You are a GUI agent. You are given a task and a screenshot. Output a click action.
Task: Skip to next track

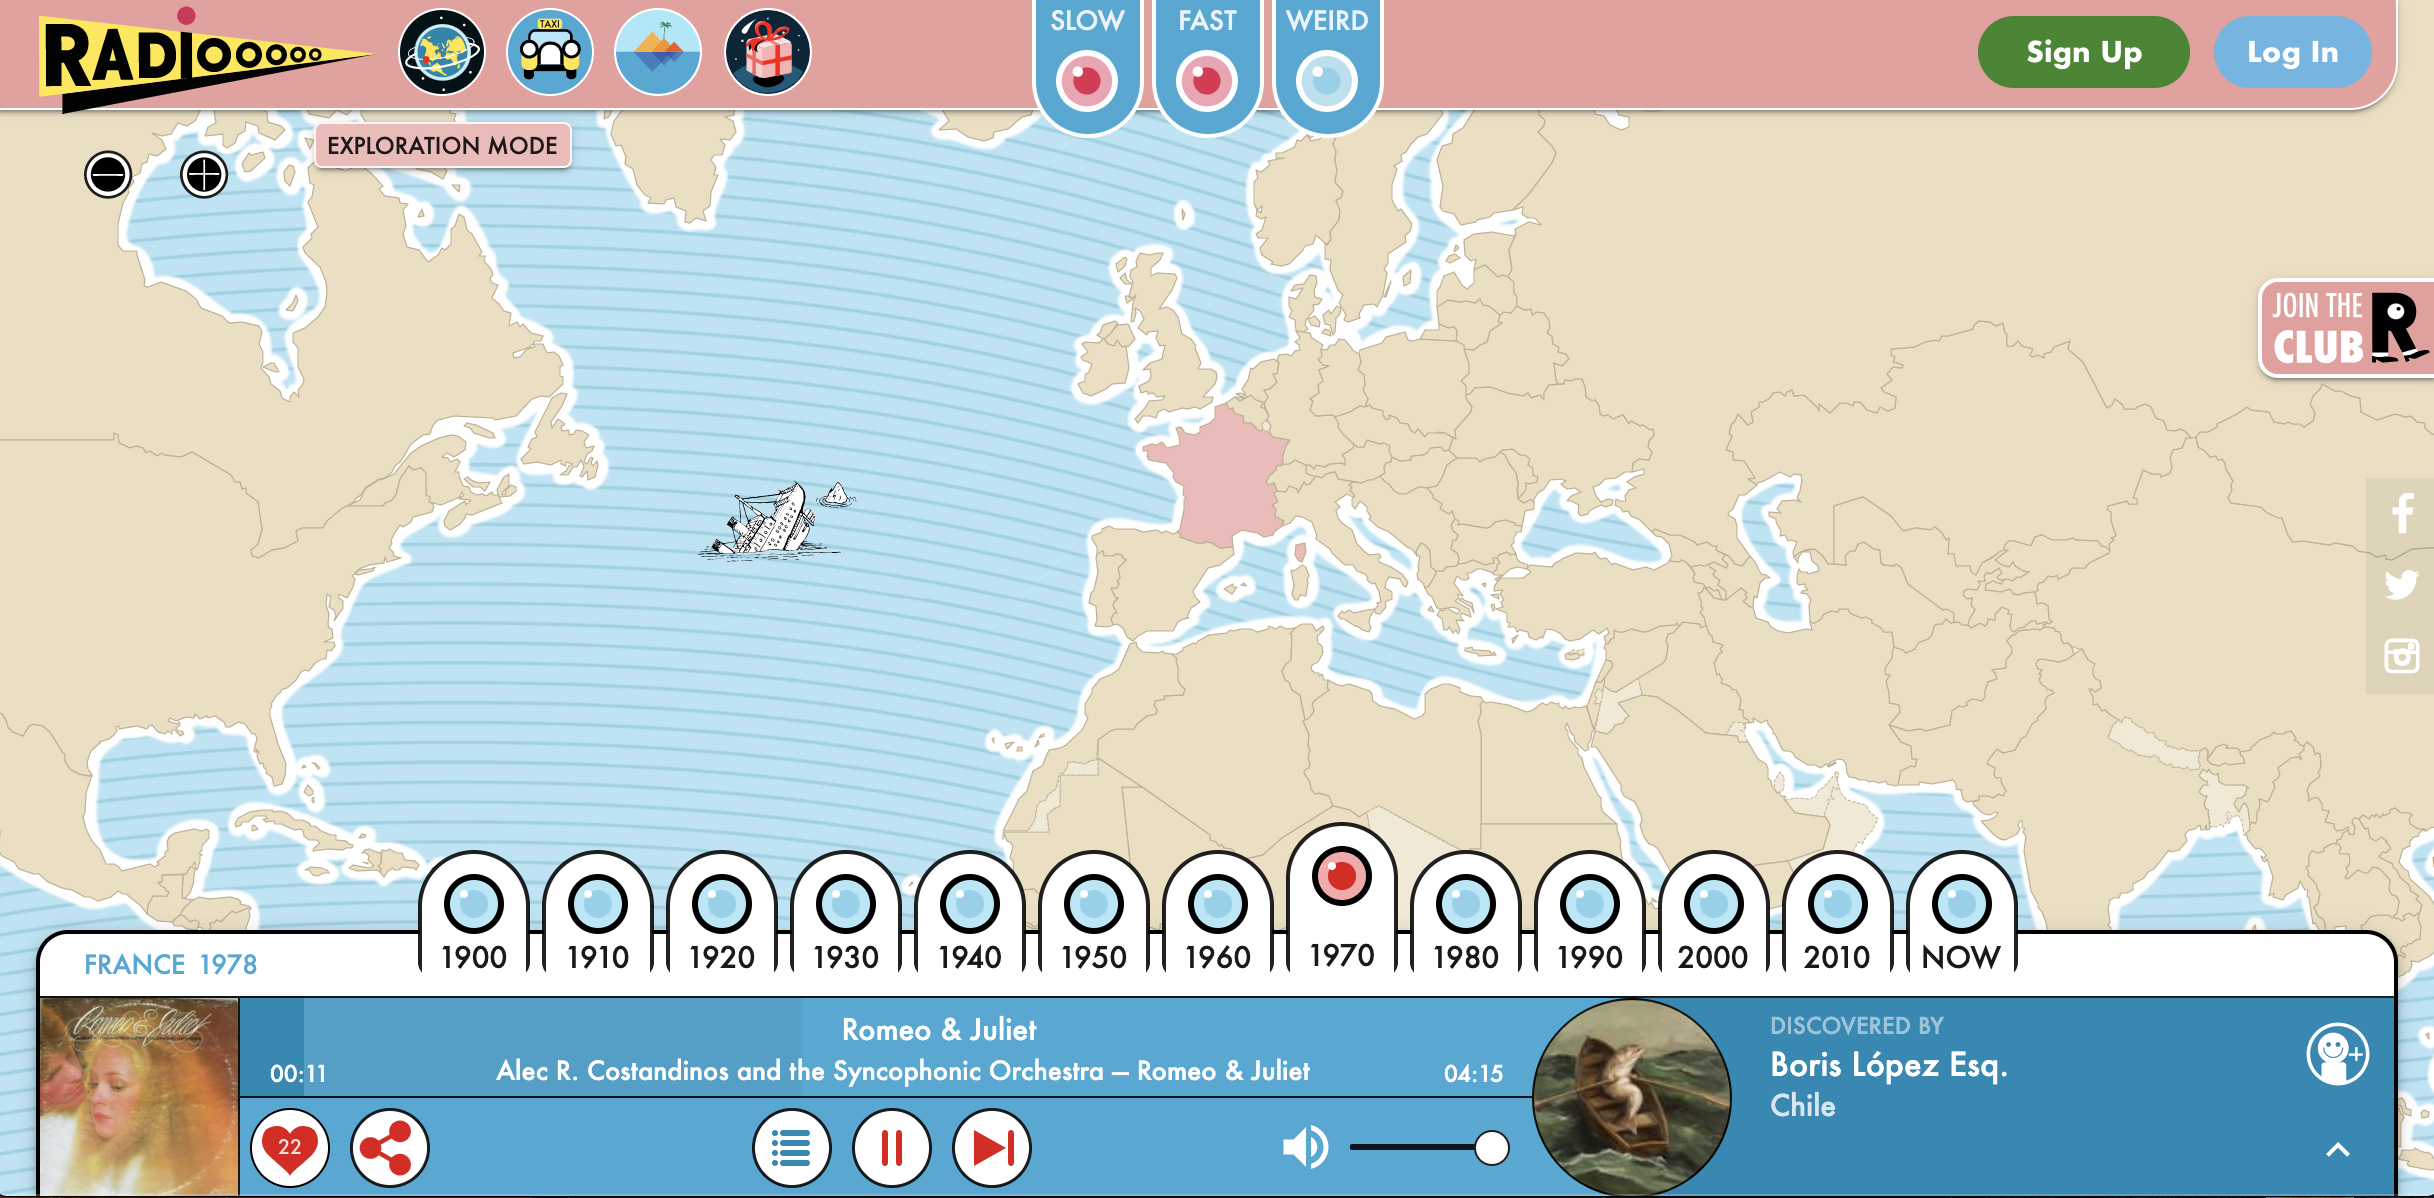click(x=992, y=1147)
